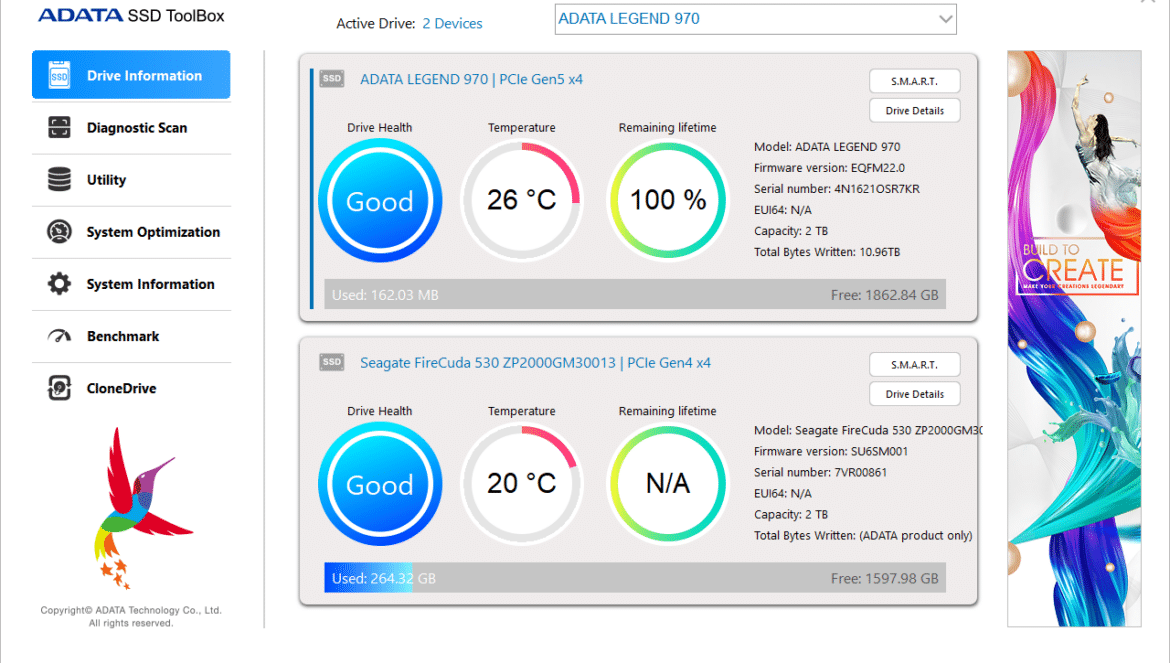
Task: Expand the Active Drive dropdown arrow
Action: 945,19
